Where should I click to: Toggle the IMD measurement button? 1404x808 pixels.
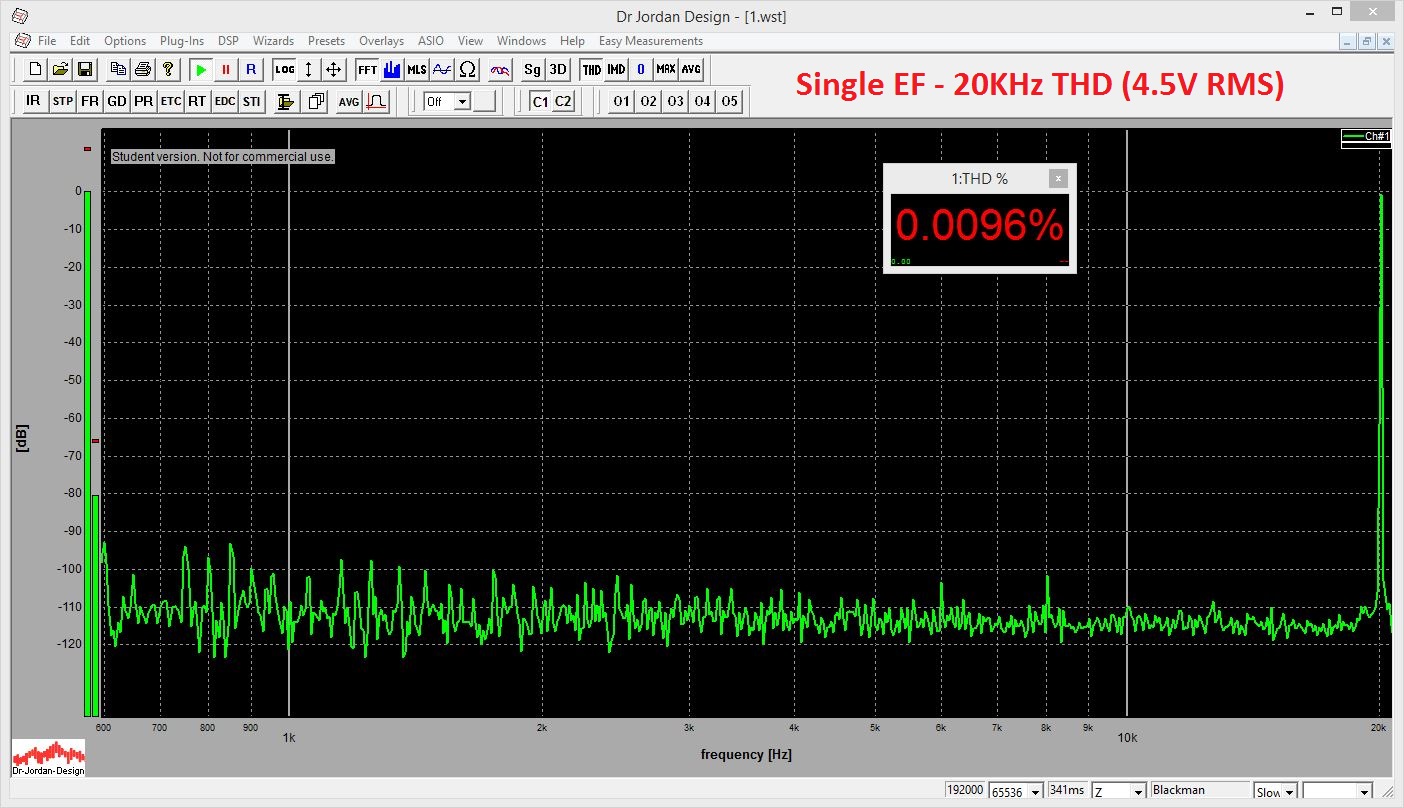[x=616, y=69]
